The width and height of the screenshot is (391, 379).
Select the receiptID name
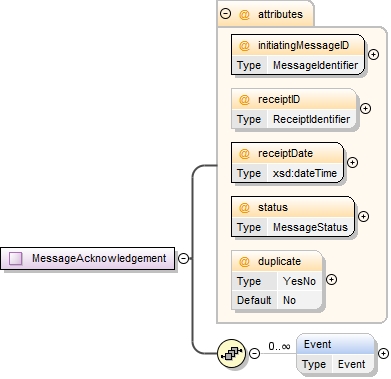tap(279, 99)
